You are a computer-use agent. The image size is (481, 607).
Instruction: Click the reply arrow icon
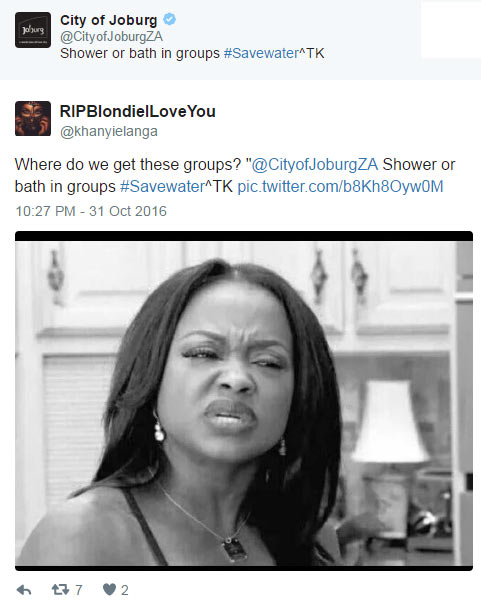[x=24, y=590]
